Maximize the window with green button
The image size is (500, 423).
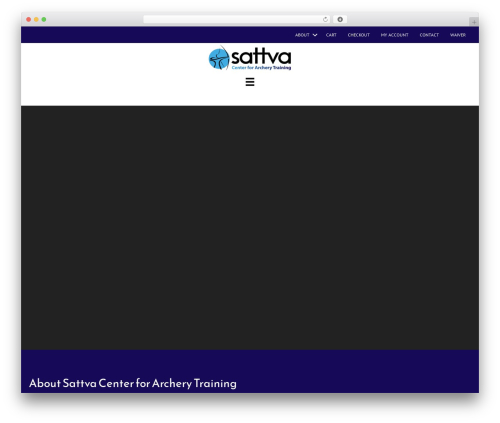44,19
